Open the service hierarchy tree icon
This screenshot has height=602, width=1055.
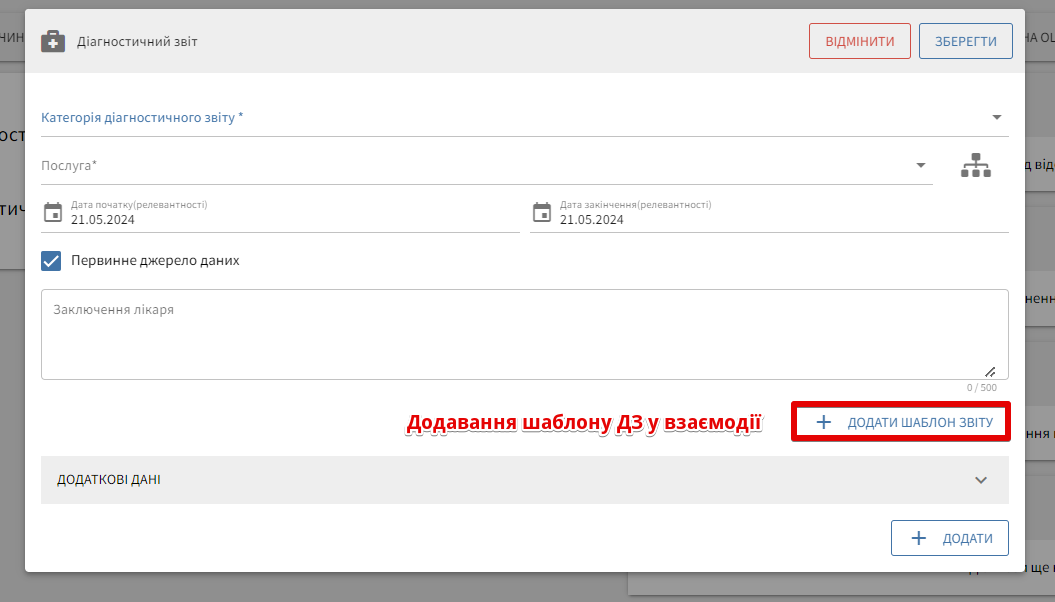point(975,166)
